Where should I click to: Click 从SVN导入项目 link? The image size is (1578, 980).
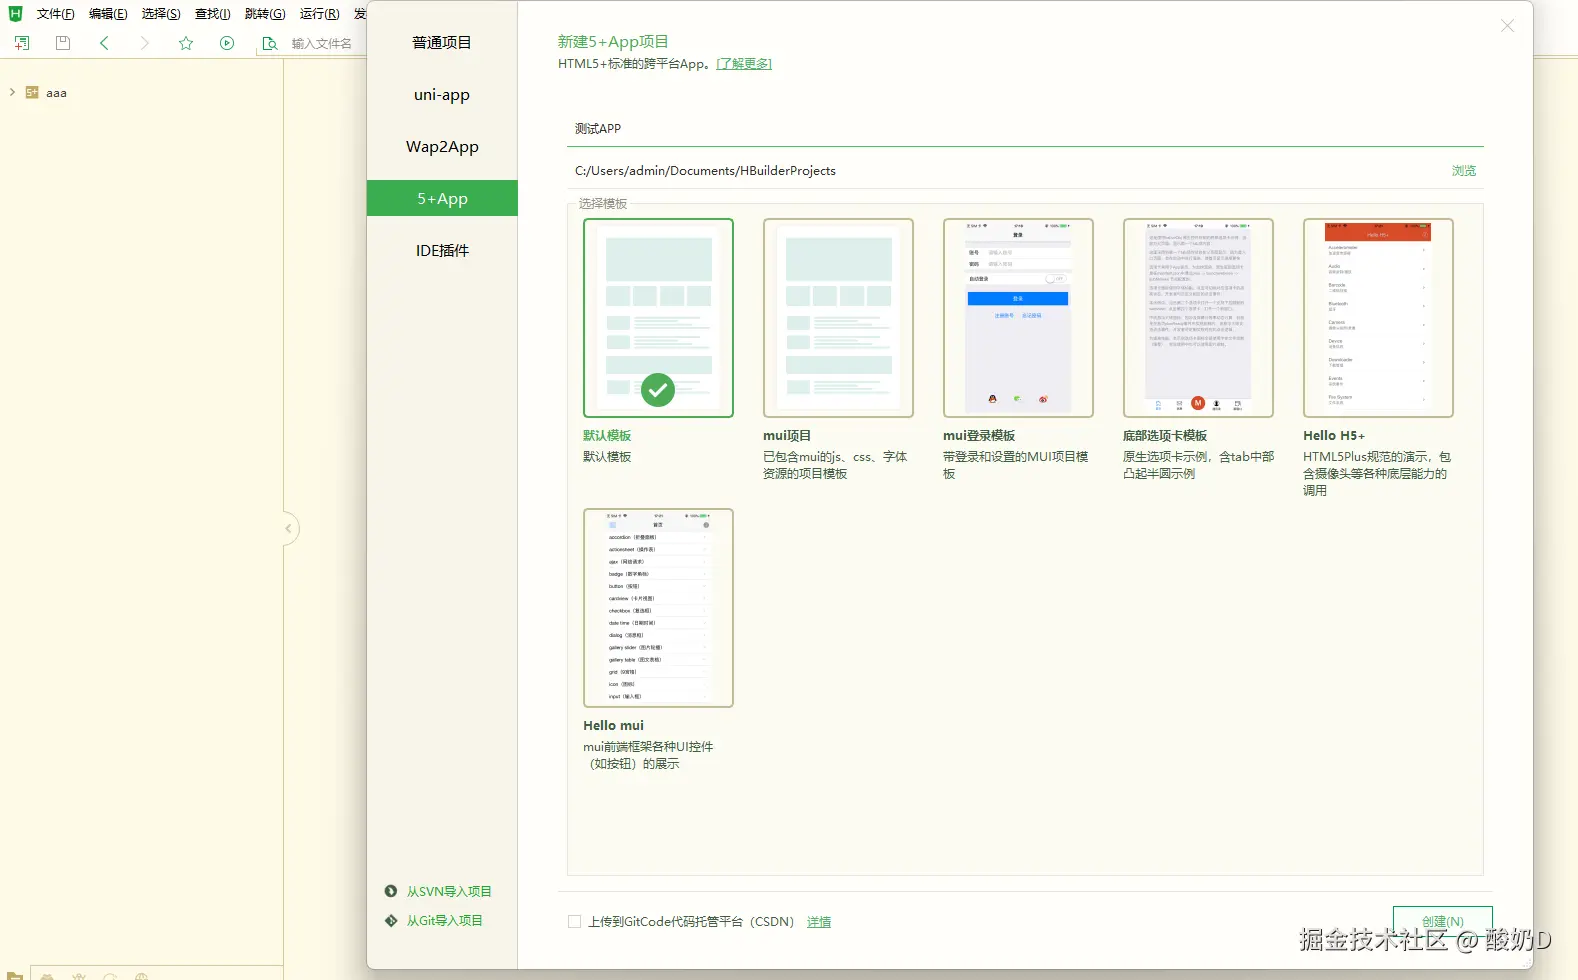click(449, 891)
